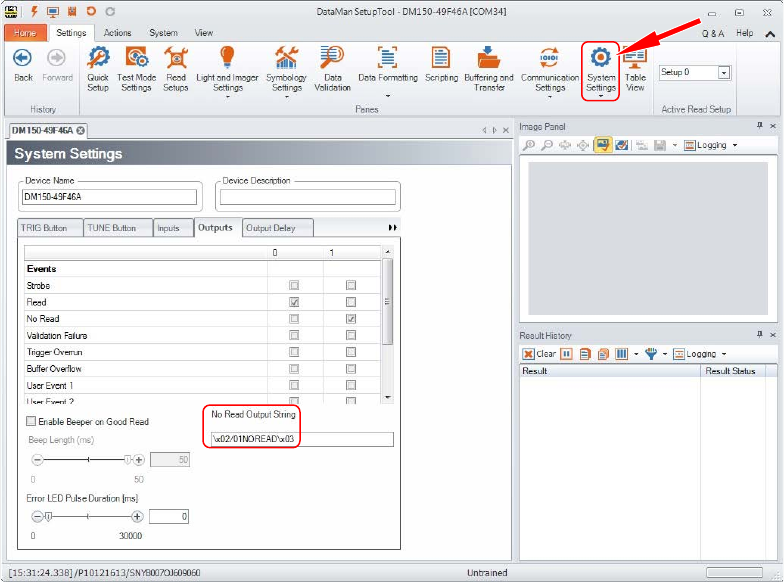Click the Error LED Pulse Duration slider

tap(88, 517)
